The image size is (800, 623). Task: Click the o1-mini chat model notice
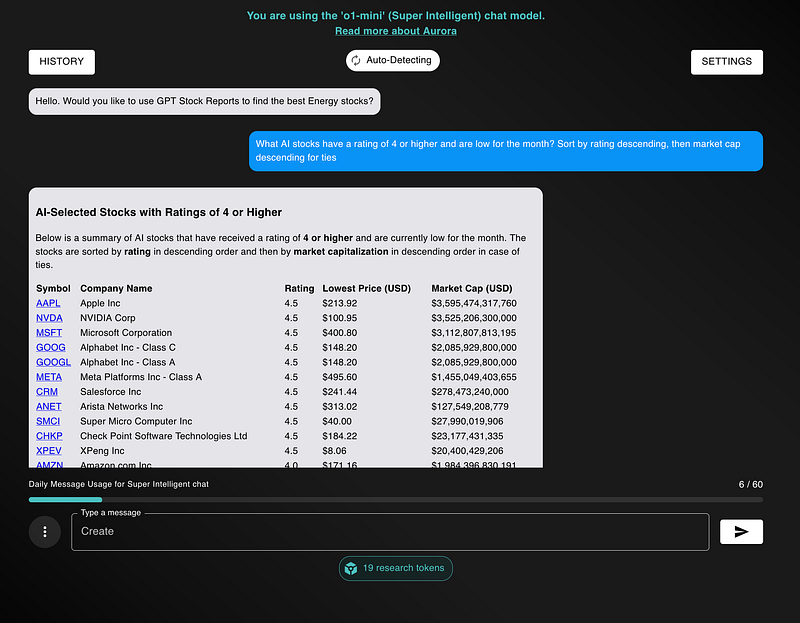(x=395, y=16)
